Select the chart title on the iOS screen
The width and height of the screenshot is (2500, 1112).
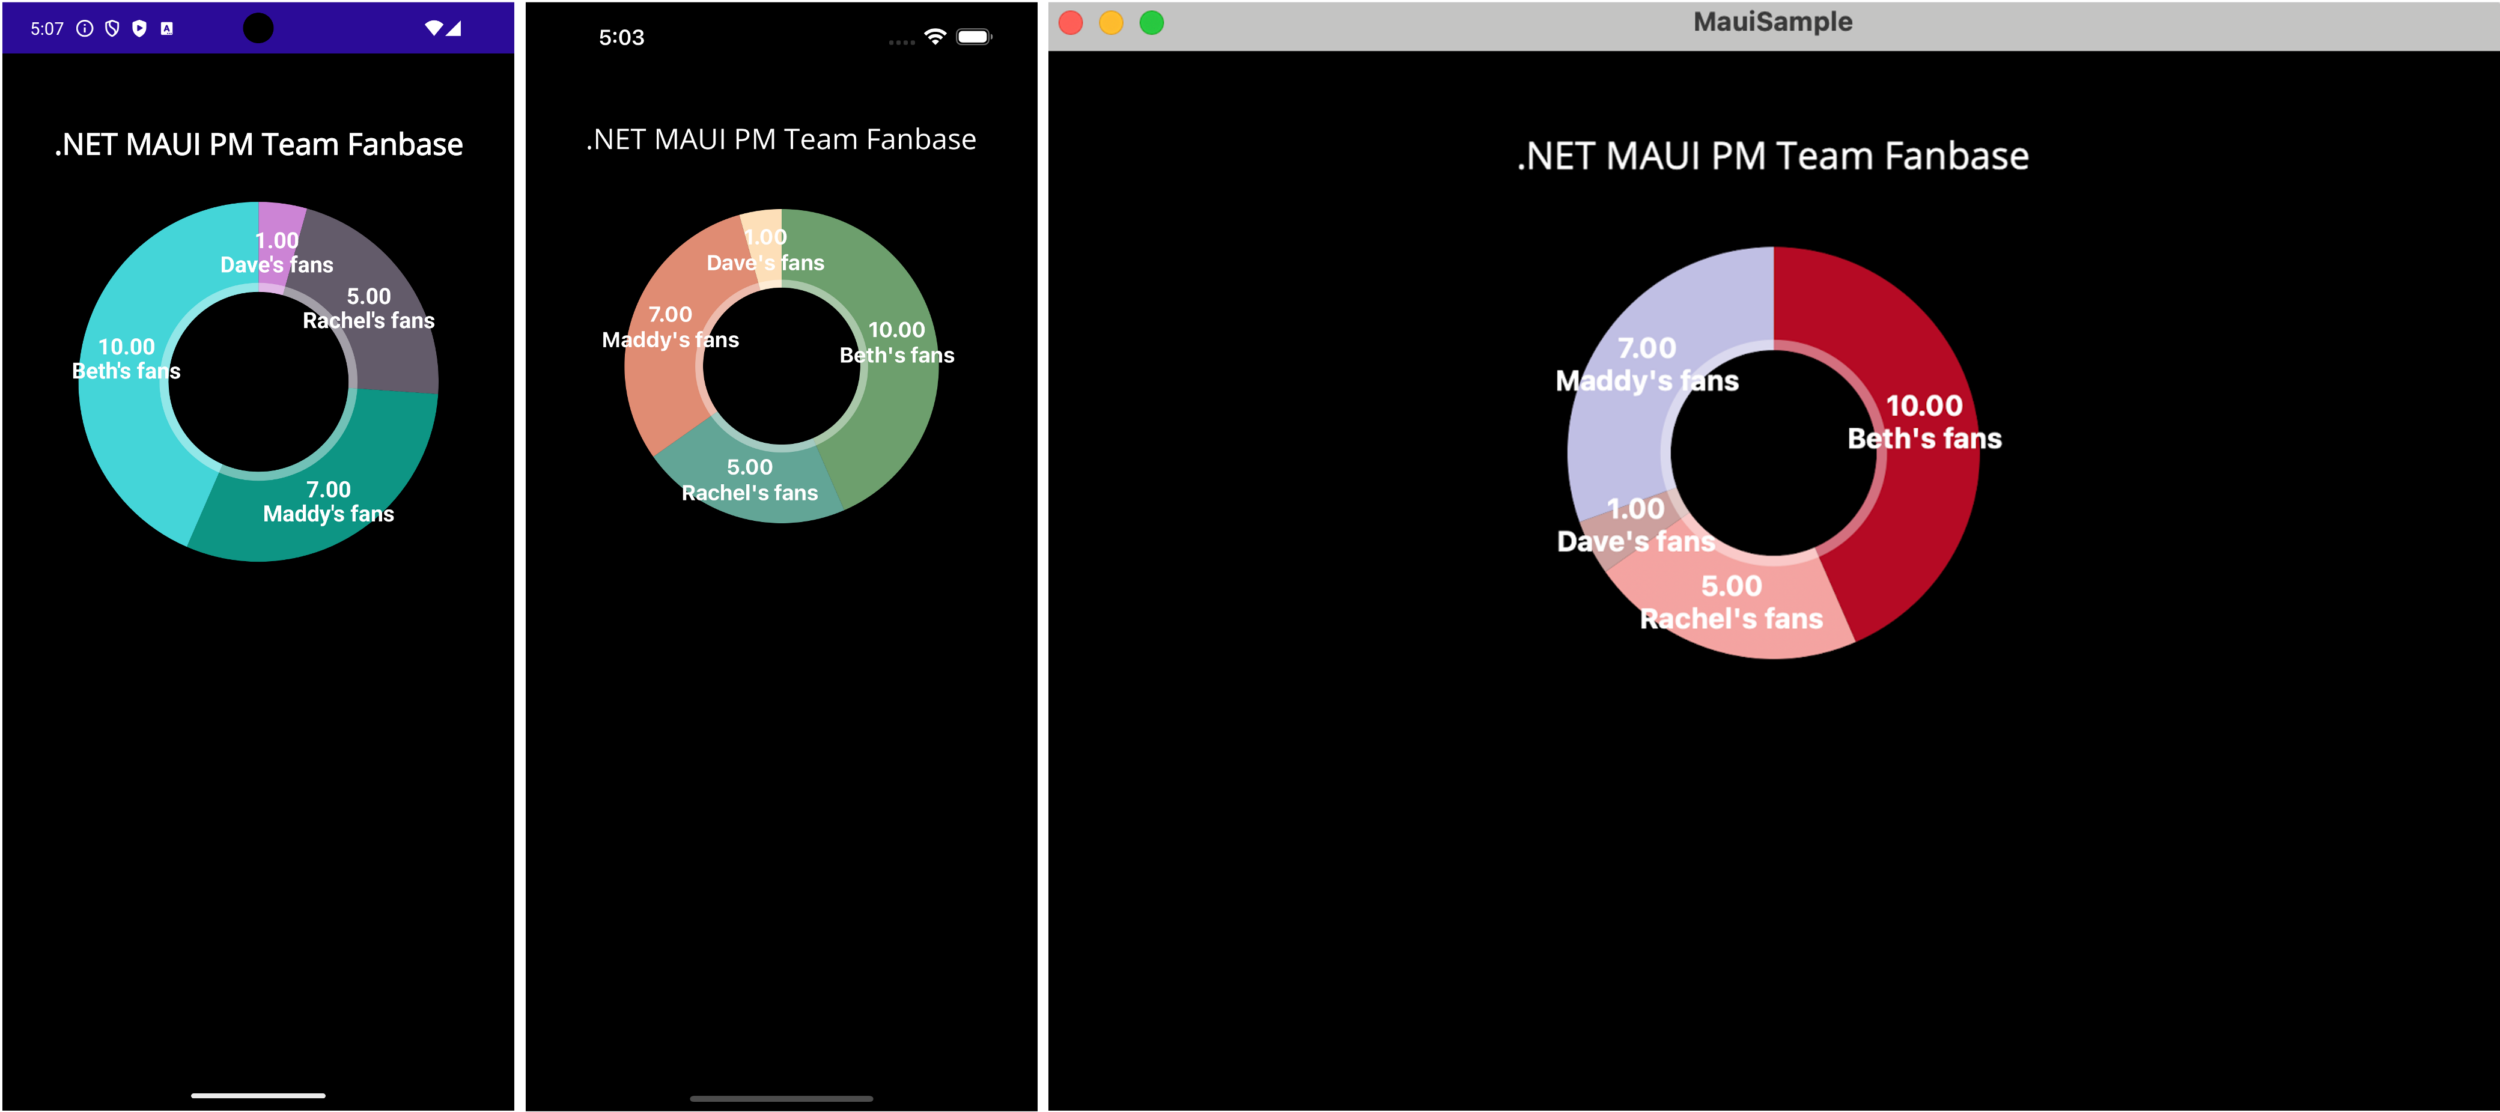coord(781,139)
